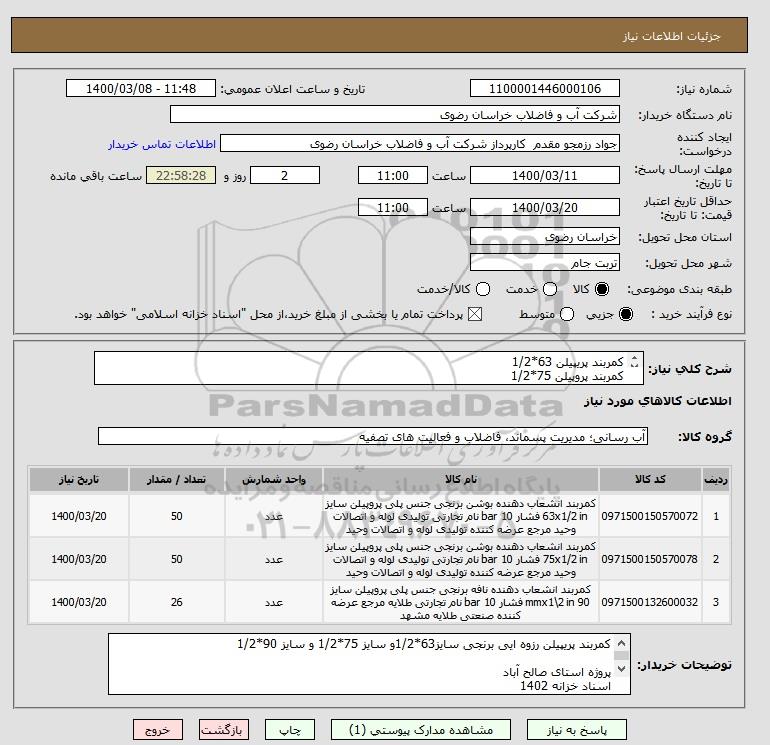Click the تاریخ نیاز column header

79,479
